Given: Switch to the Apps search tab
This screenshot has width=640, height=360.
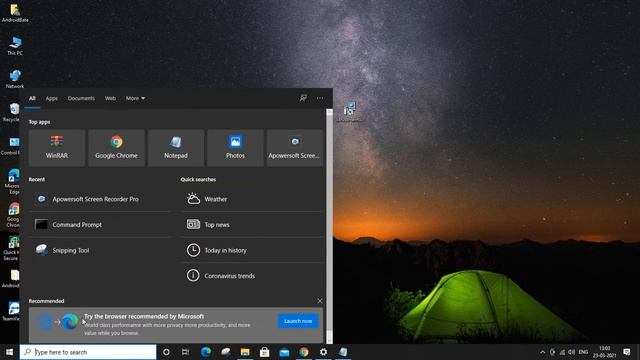Looking at the screenshot, I should click(x=52, y=98).
